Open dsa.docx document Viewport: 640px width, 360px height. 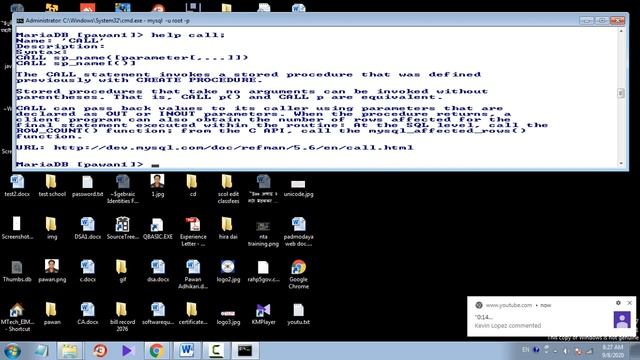click(158, 271)
